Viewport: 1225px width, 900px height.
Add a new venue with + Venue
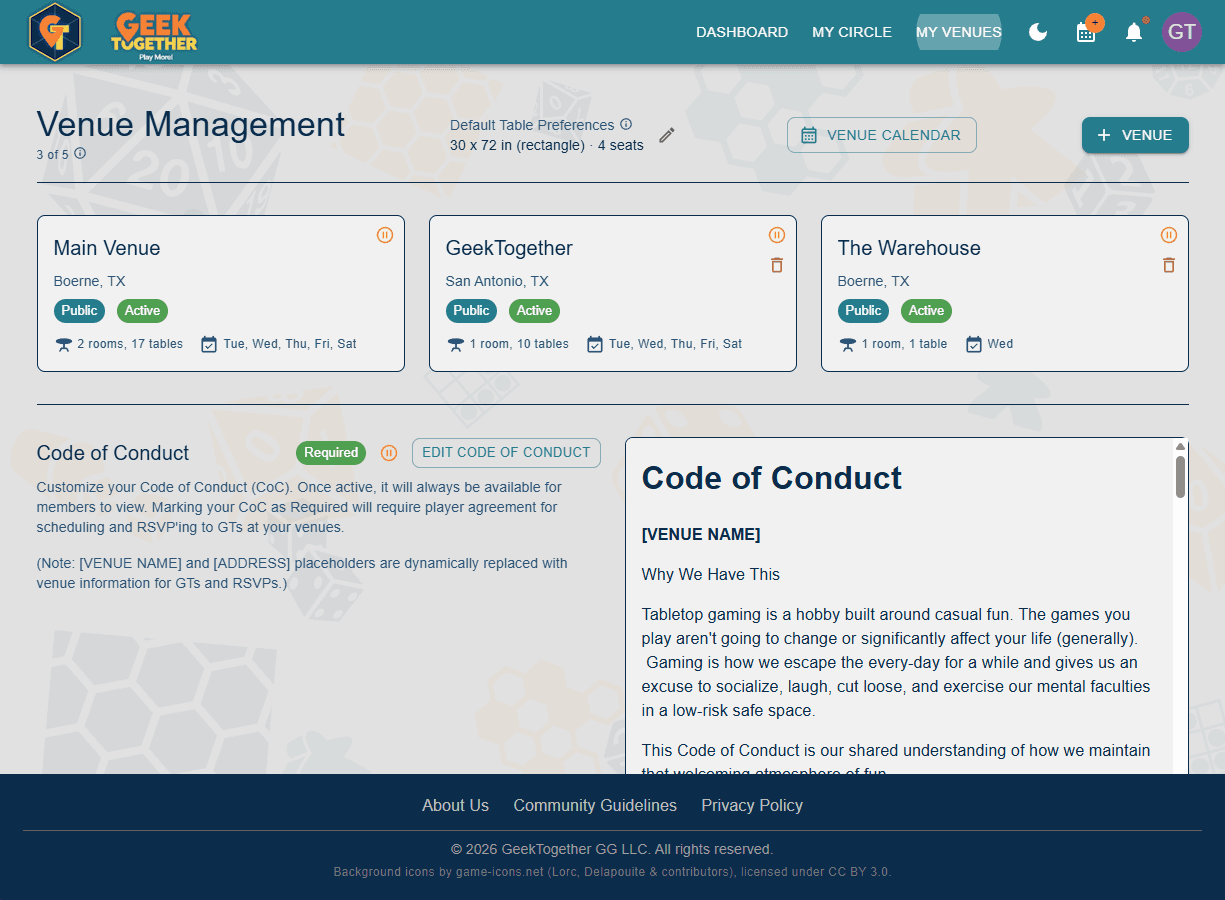coord(1135,135)
